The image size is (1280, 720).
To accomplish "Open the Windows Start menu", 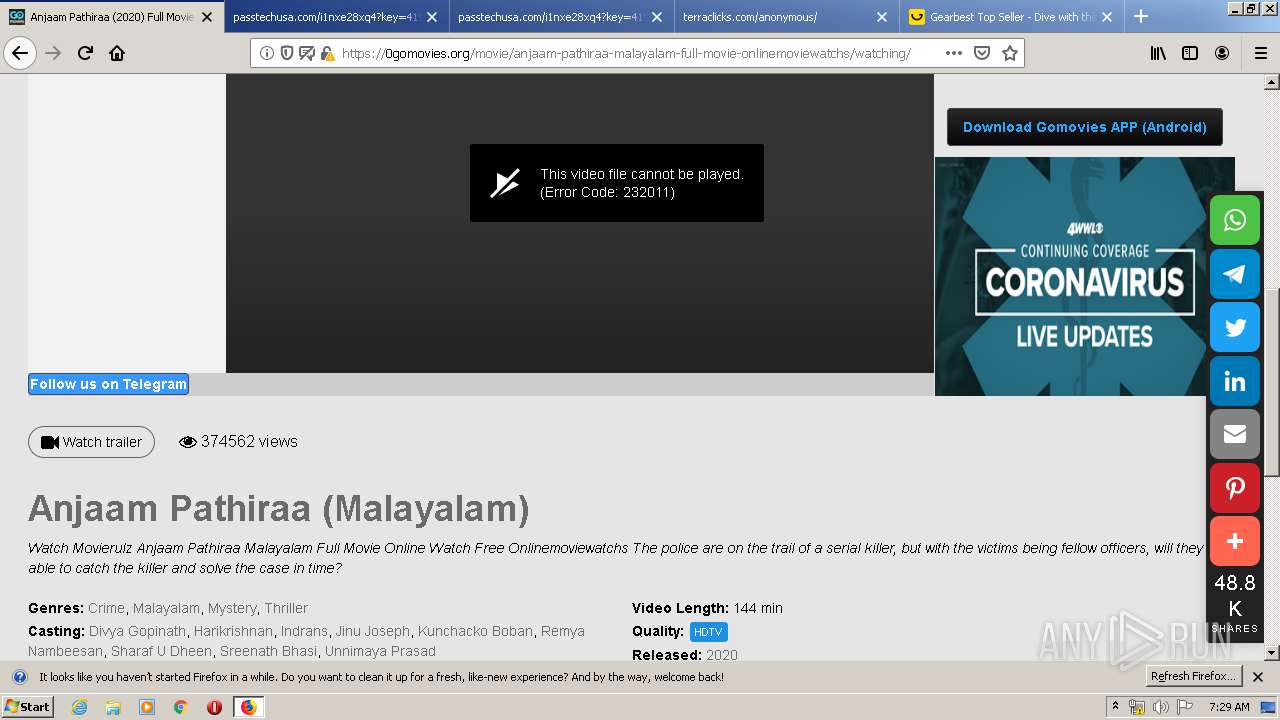I will click(28, 707).
